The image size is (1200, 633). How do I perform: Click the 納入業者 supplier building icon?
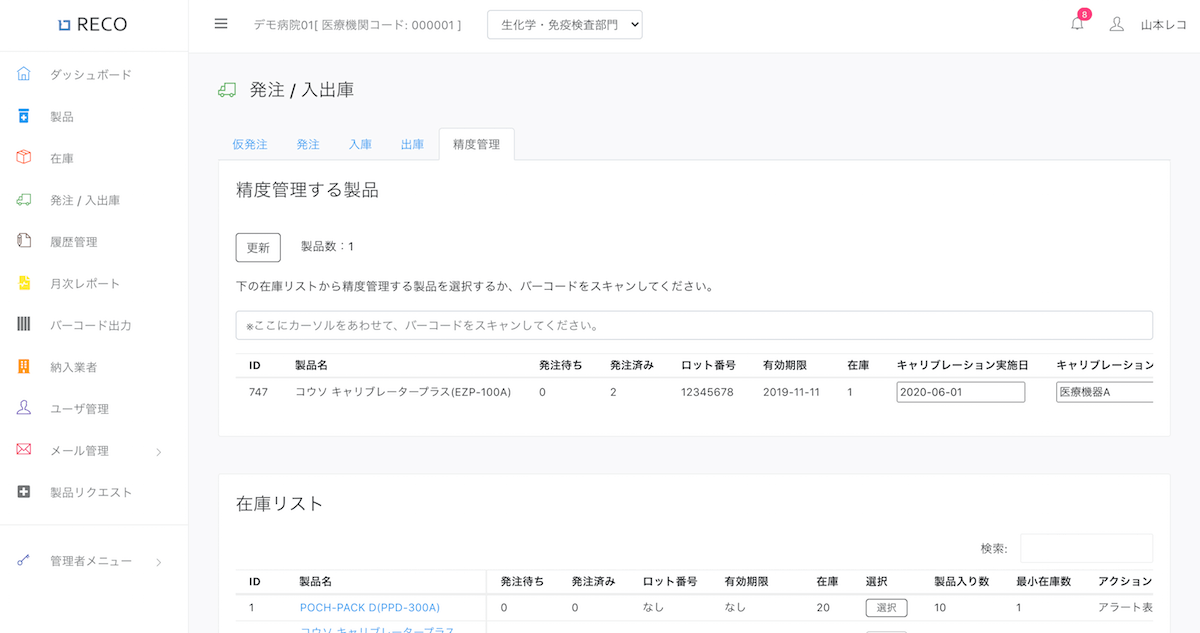[24, 367]
